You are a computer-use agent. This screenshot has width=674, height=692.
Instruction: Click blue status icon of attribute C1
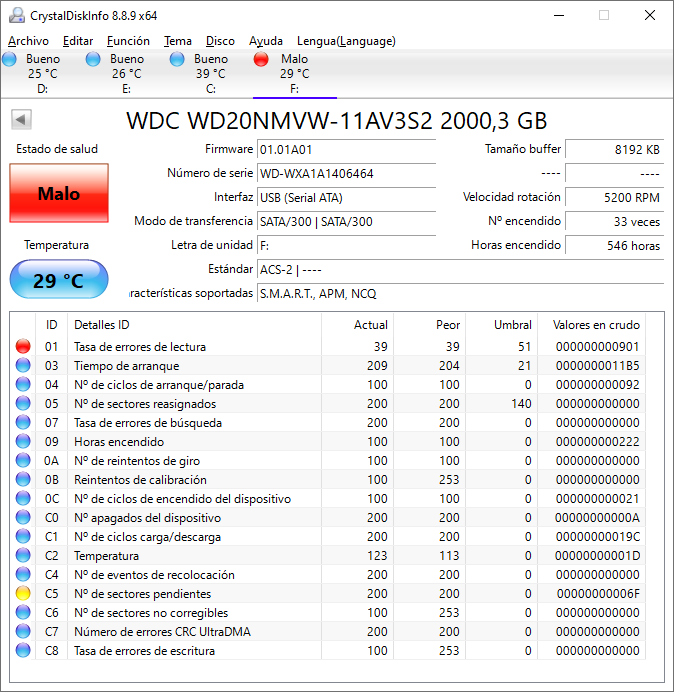pyautogui.click(x=23, y=537)
